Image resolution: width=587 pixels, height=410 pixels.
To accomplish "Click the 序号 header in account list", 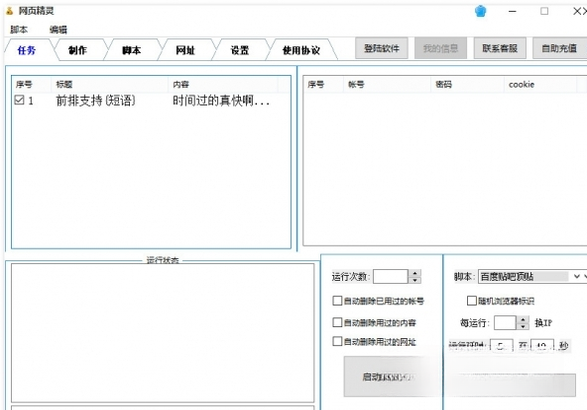I will tap(323, 85).
